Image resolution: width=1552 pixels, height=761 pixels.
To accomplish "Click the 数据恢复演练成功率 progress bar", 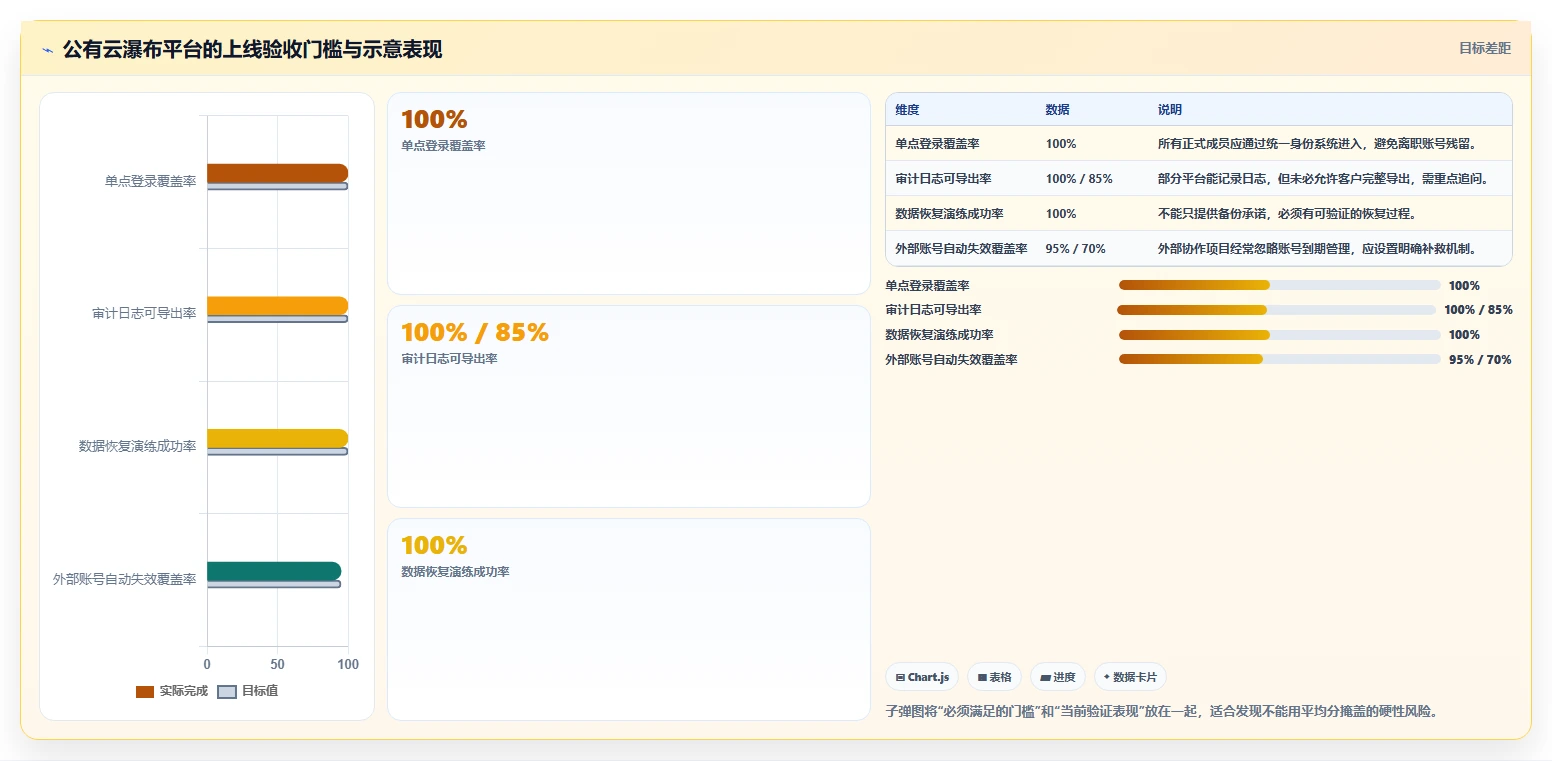I will pos(1279,335).
